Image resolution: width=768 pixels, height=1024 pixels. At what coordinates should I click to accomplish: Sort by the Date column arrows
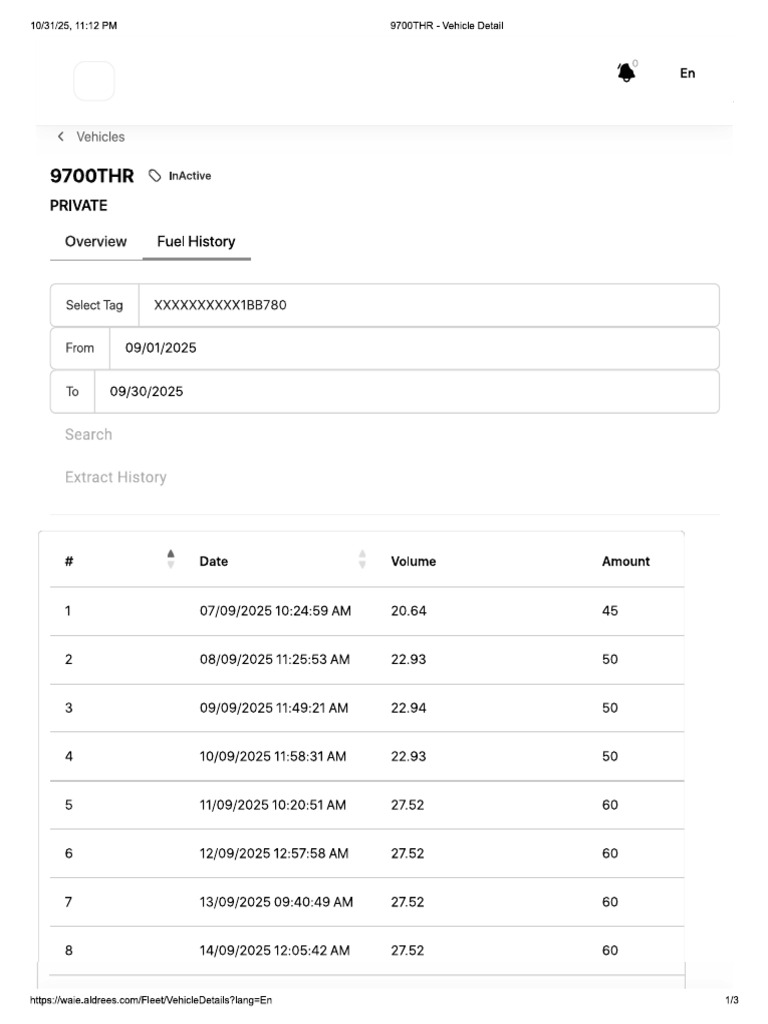tap(362, 559)
